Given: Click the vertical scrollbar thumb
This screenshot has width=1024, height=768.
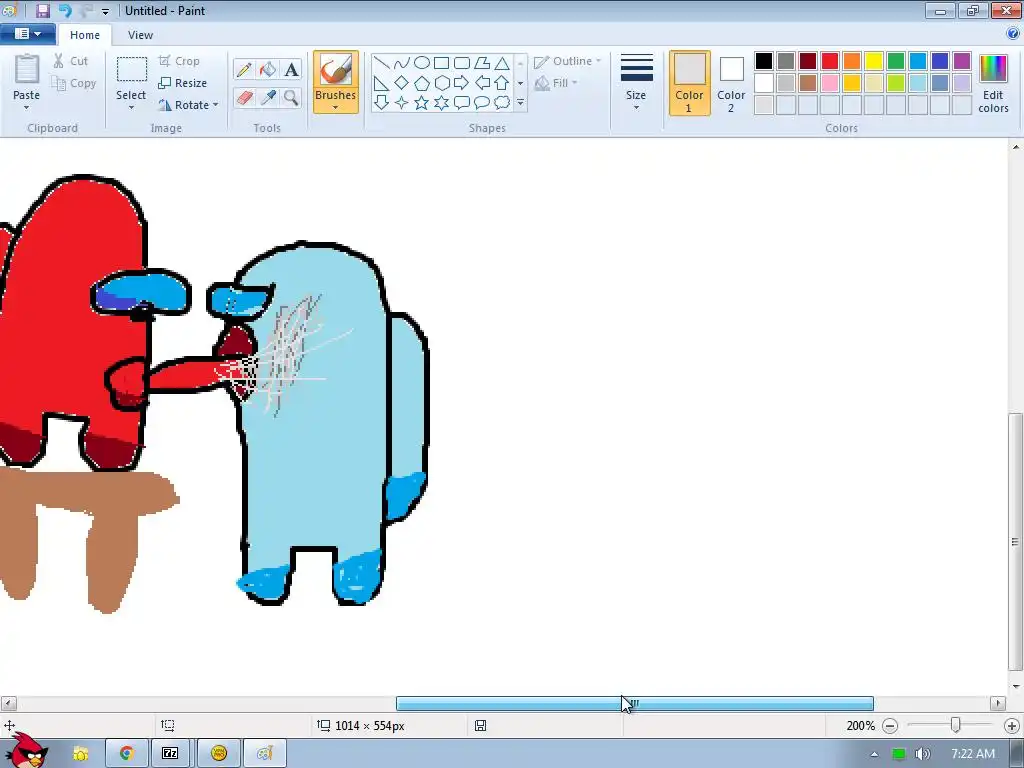Looking at the screenshot, I should click(x=1016, y=542).
